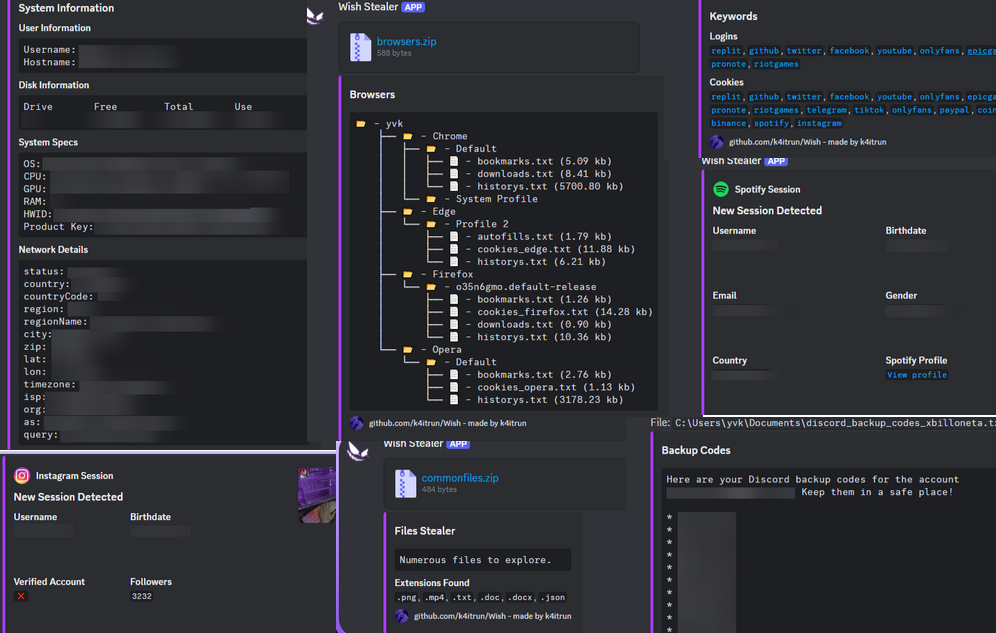
Task: Click the tiktok tag under Cookies
Action: pos(869,110)
